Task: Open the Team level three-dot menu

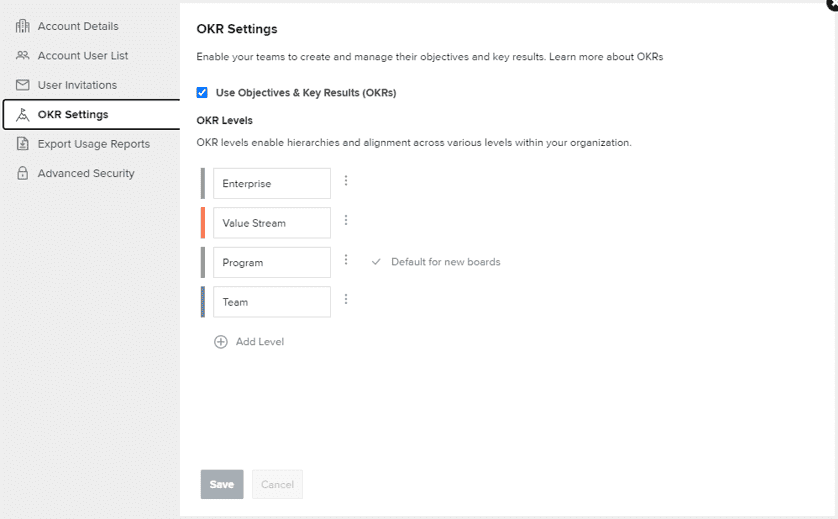Action: tap(346, 299)
